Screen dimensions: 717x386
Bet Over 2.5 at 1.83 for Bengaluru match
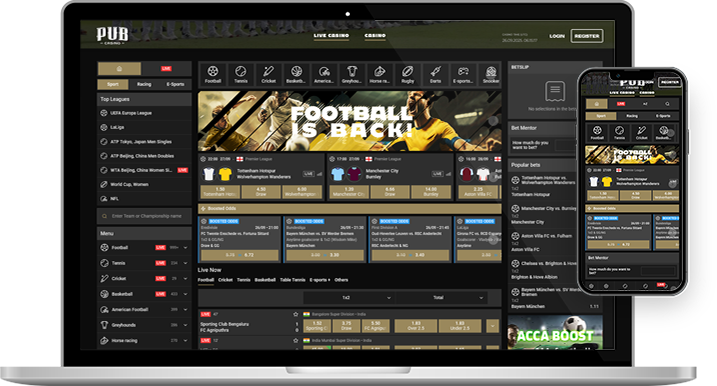point(416,326)
